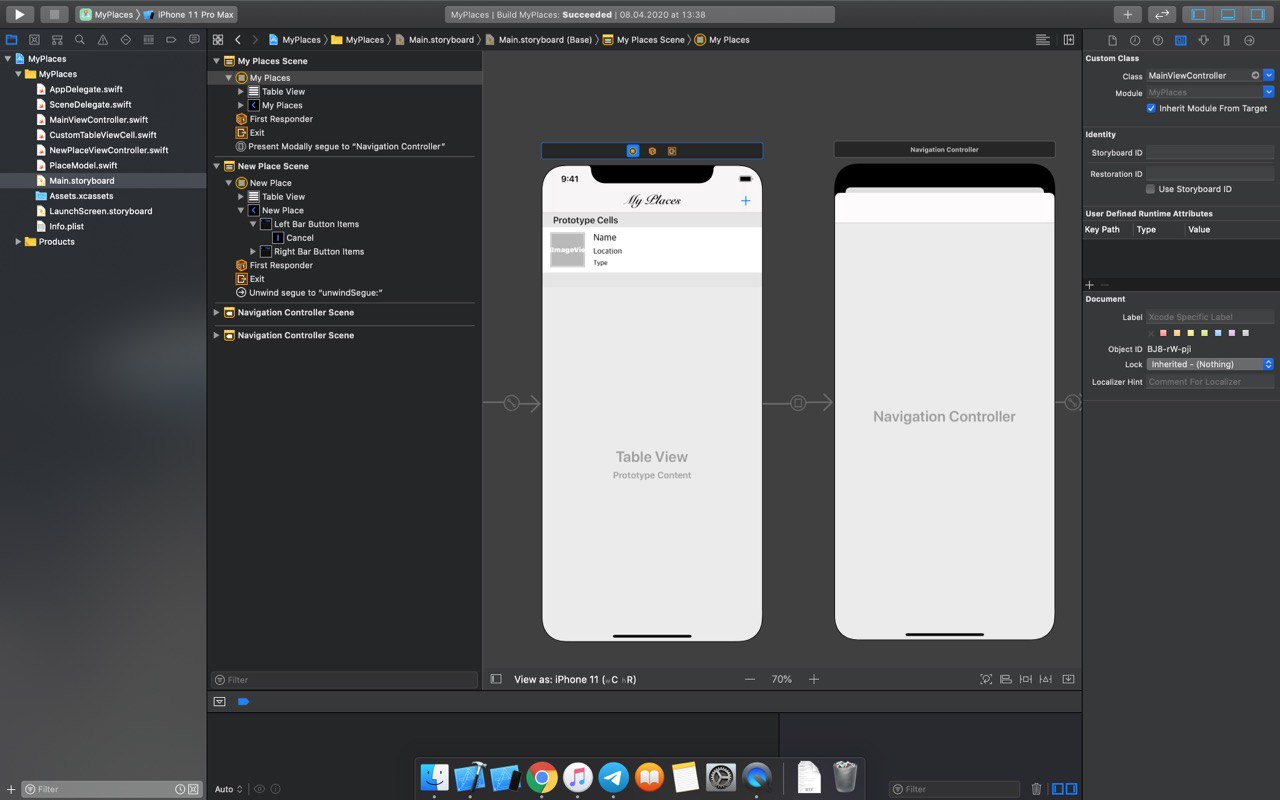The height and width of the screenshot is (800, 1280).
Task: Click the related items grid icon
Action: pos(218,40)
